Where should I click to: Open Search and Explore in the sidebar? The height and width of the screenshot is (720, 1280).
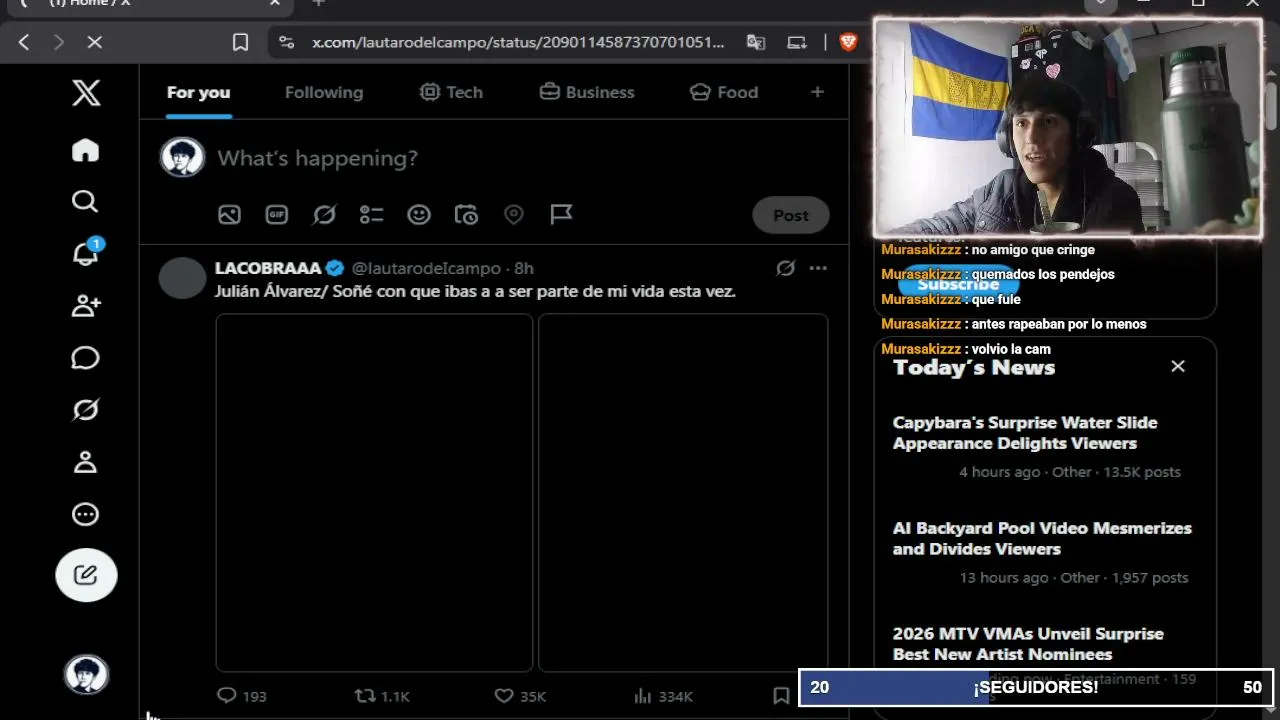85,202
